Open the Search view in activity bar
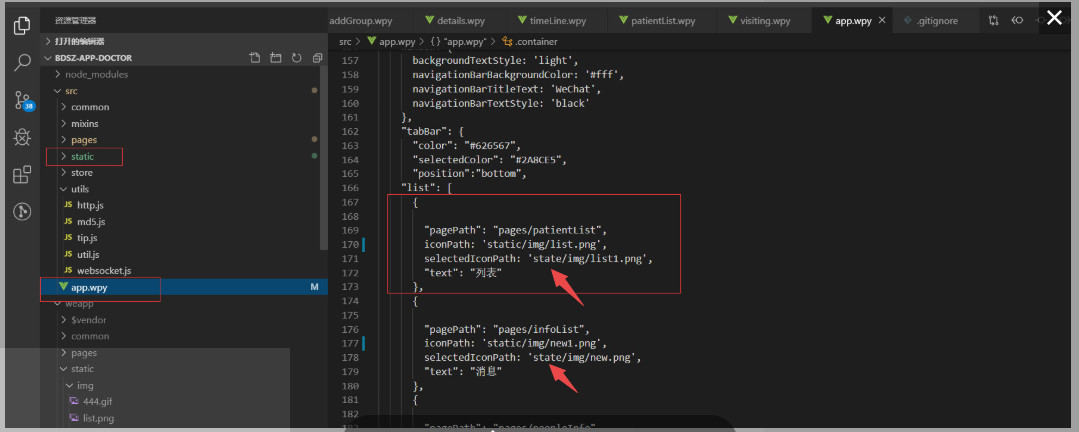This screenshot has width=1079, height=432. (x=22, y=63)
